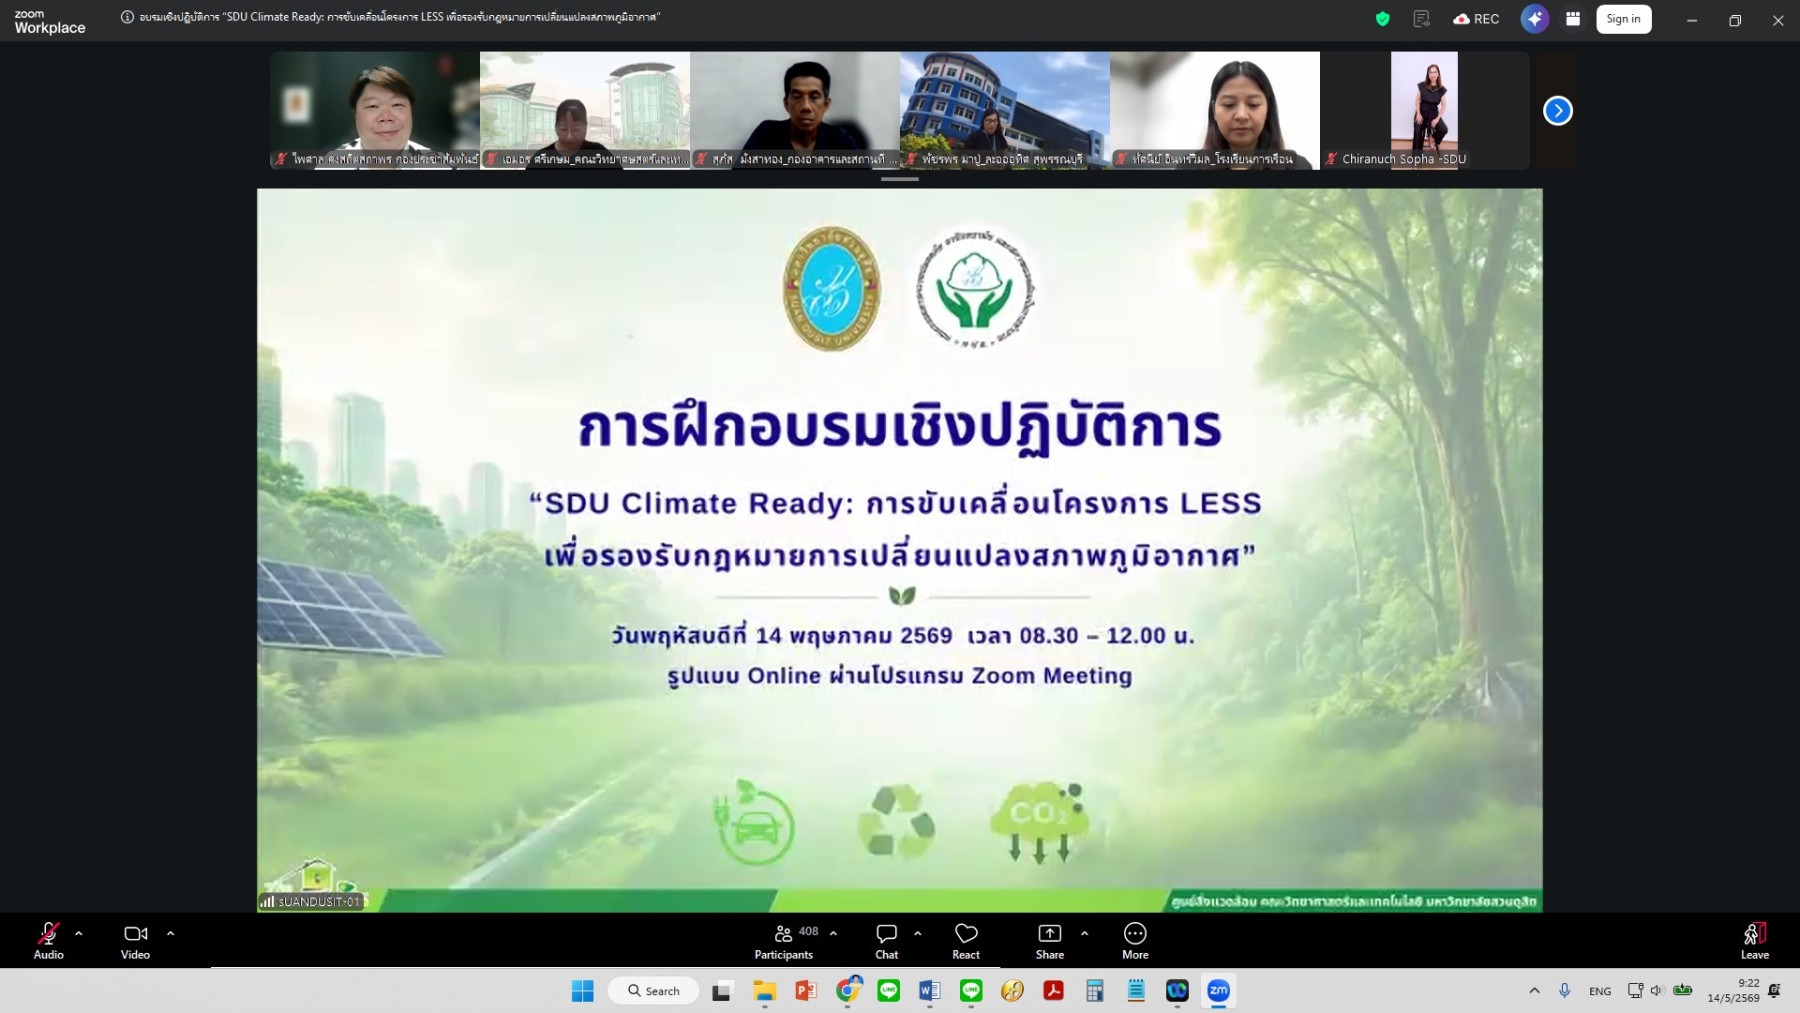Expand audio options caret next to Audio
Screen dimensions: 1800x1013
coord(79,933)
